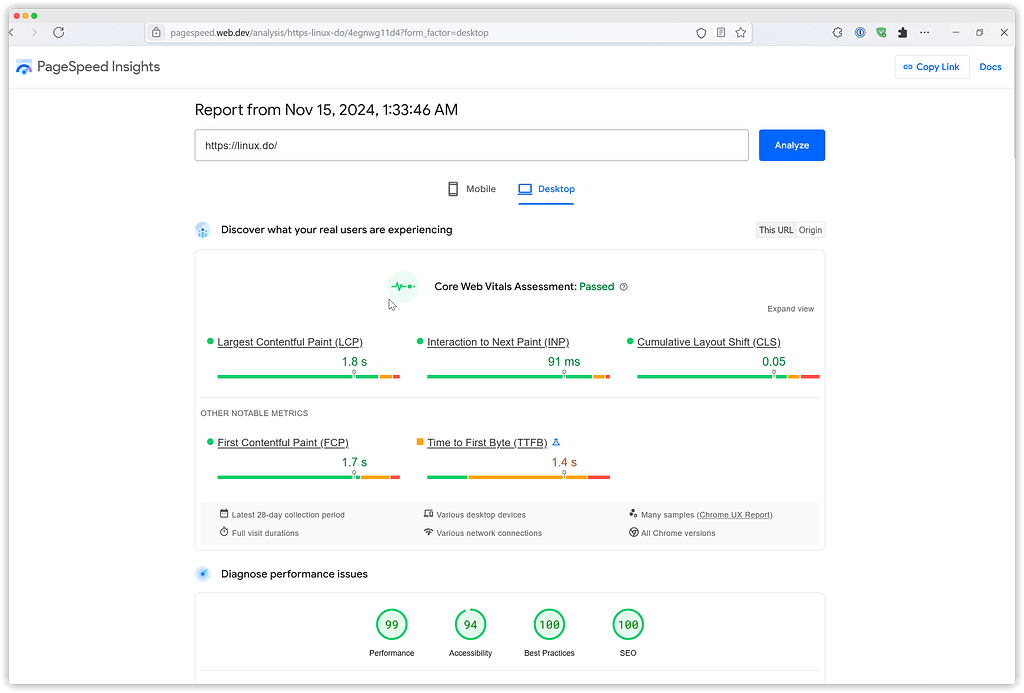
Task: Open the browser three-dots menu
Action: [925, 33]
